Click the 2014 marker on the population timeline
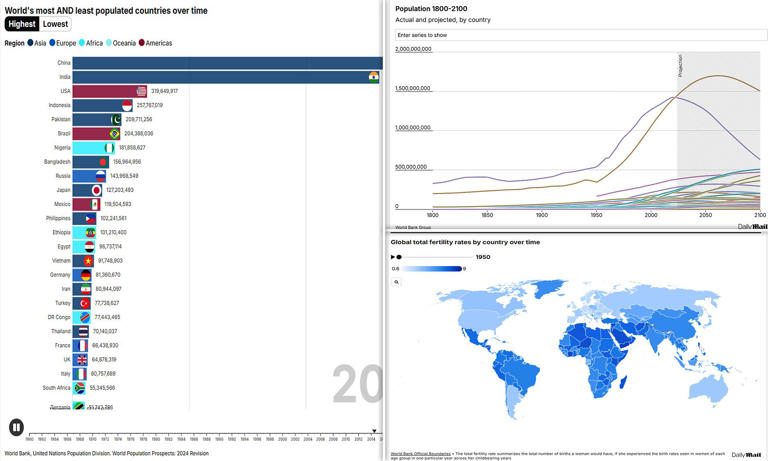The width and height of the screenshot is (768, 461). [370, 438]
